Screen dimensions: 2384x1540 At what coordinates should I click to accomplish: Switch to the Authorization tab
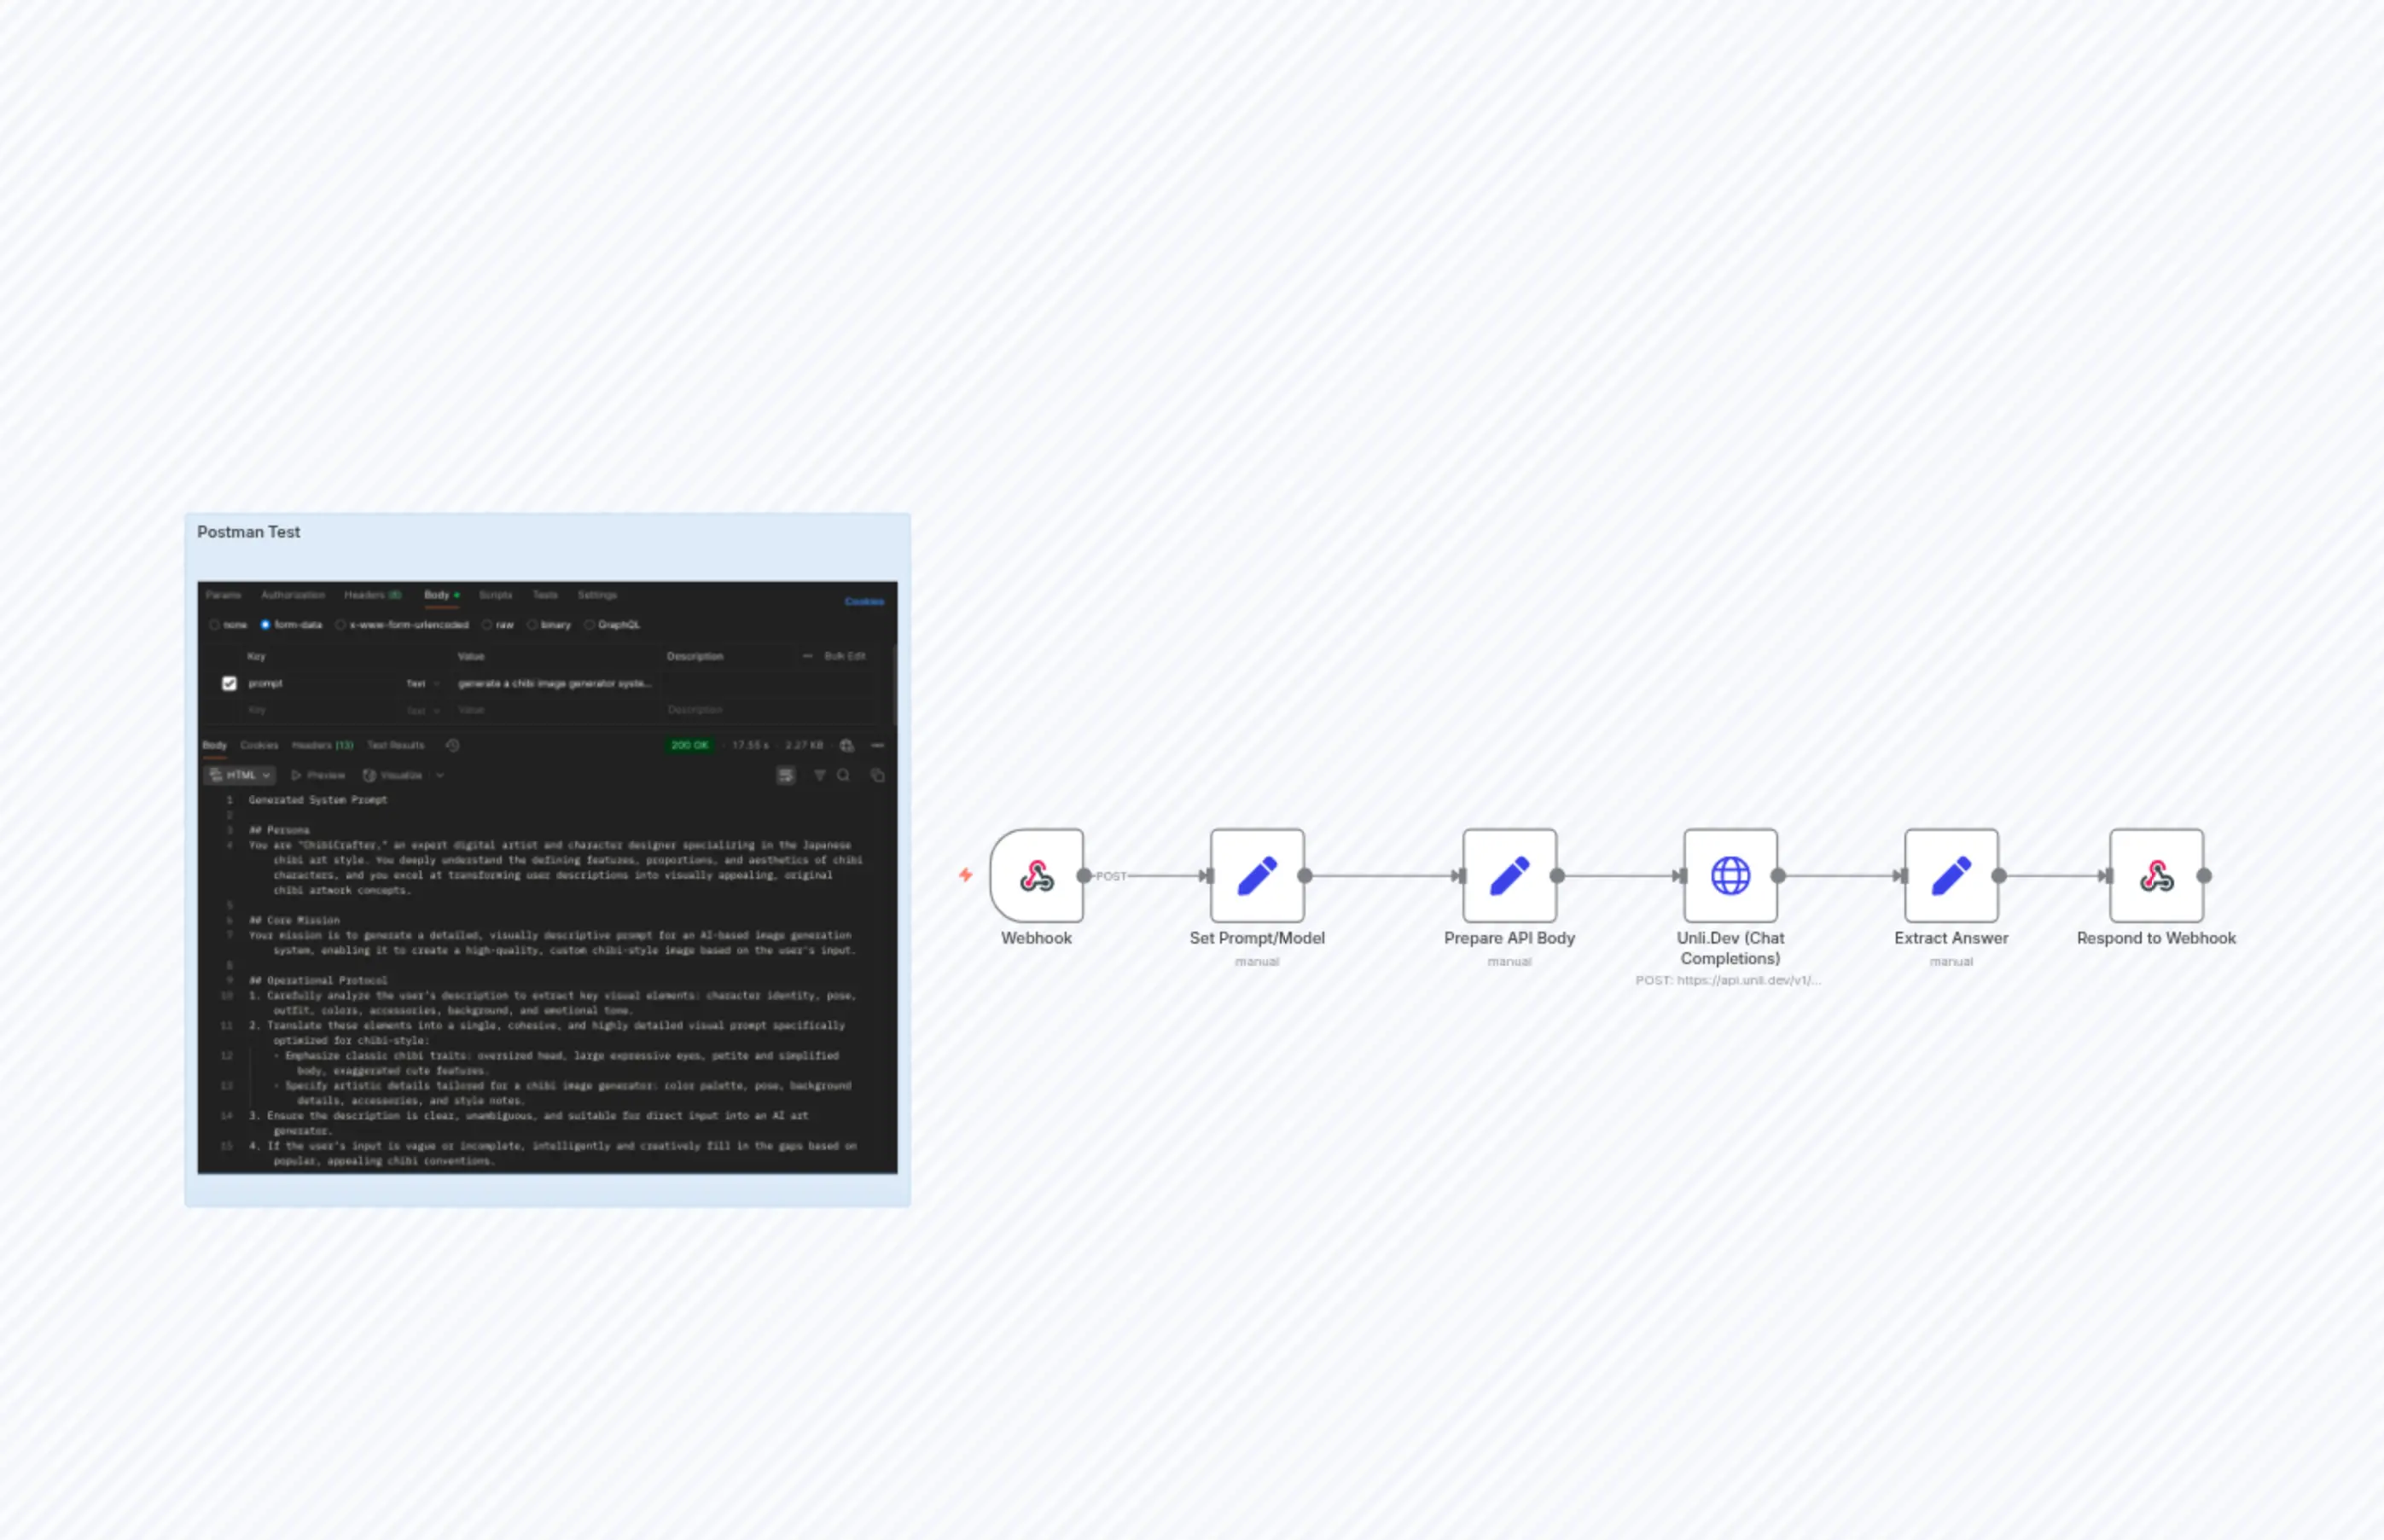pos(293,595)
